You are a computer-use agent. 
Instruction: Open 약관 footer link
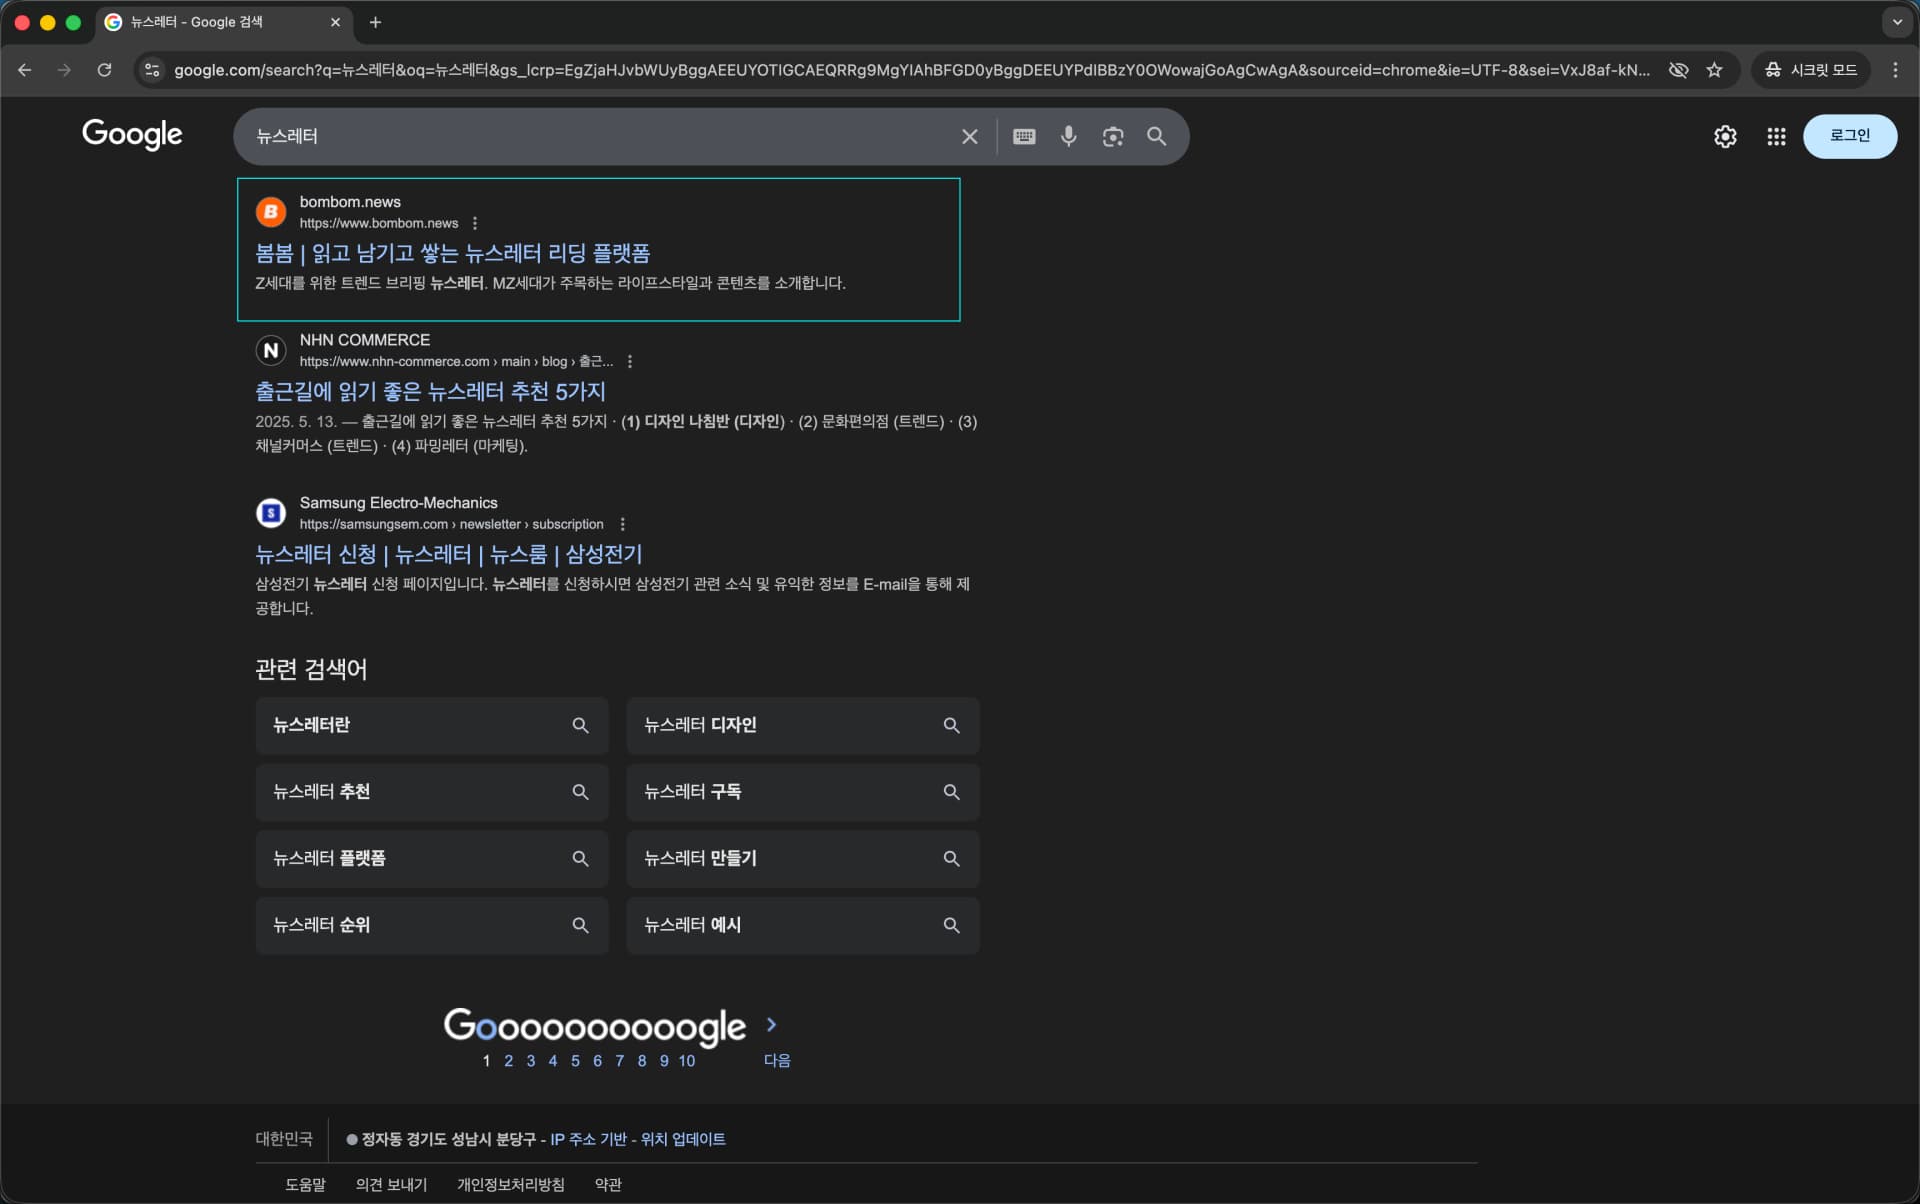click(608, 1185)
